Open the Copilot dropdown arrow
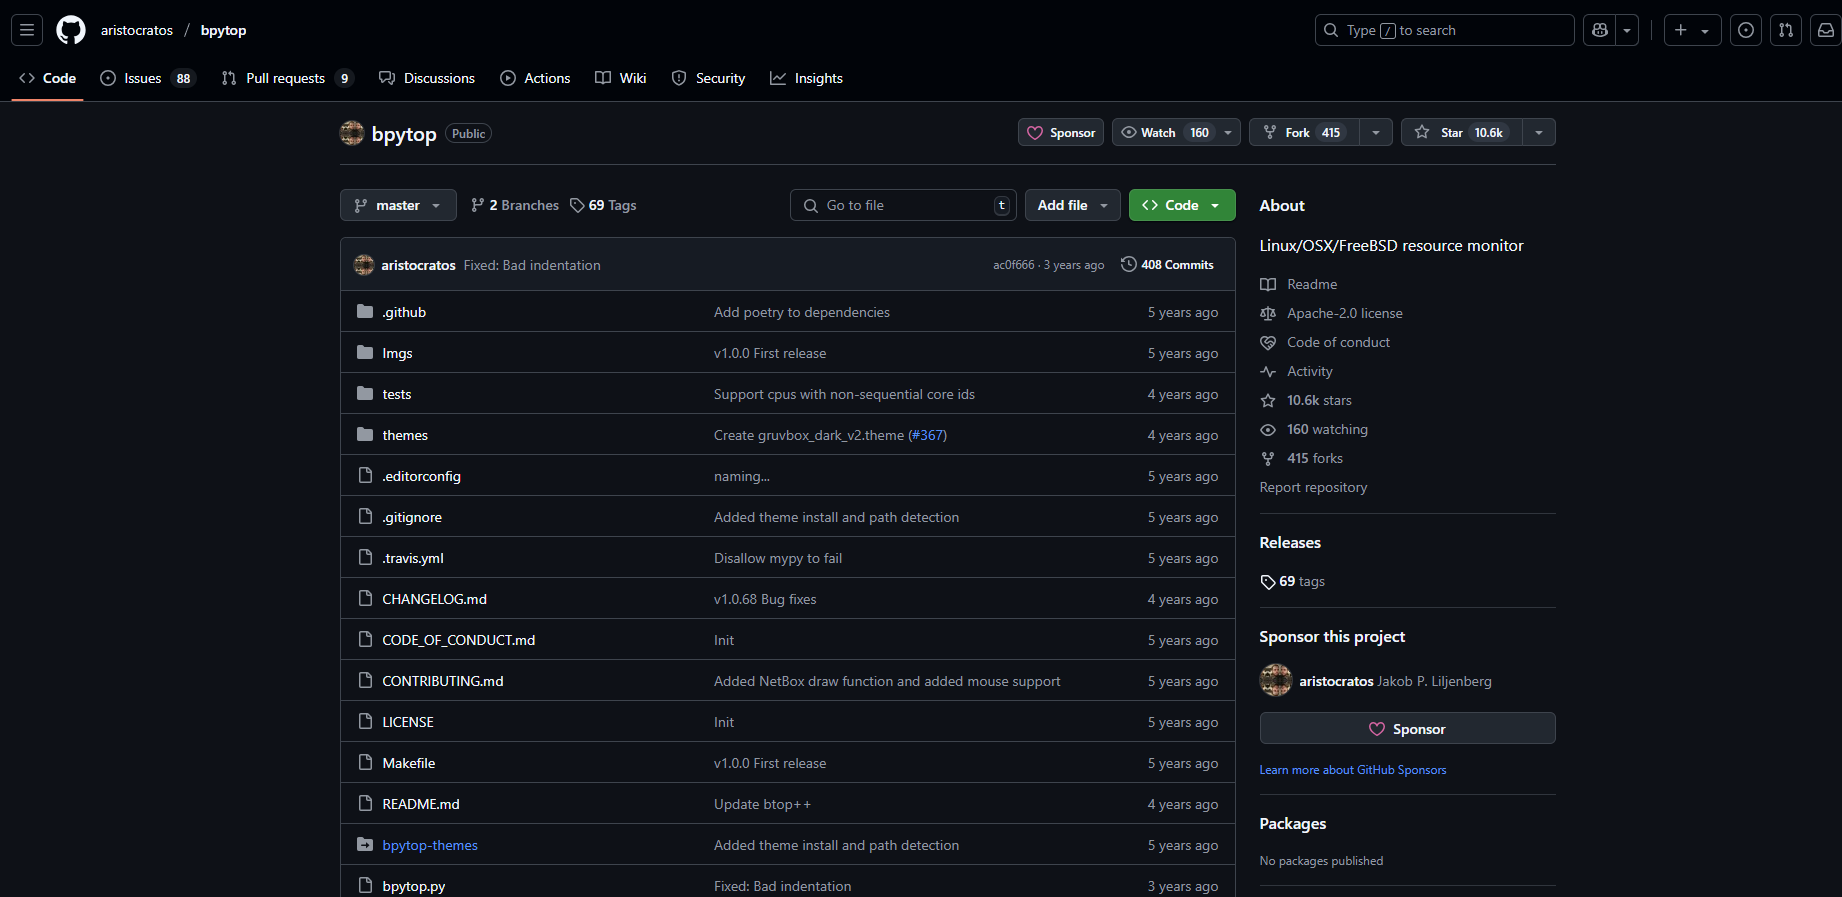 [x=1627, y=30]
